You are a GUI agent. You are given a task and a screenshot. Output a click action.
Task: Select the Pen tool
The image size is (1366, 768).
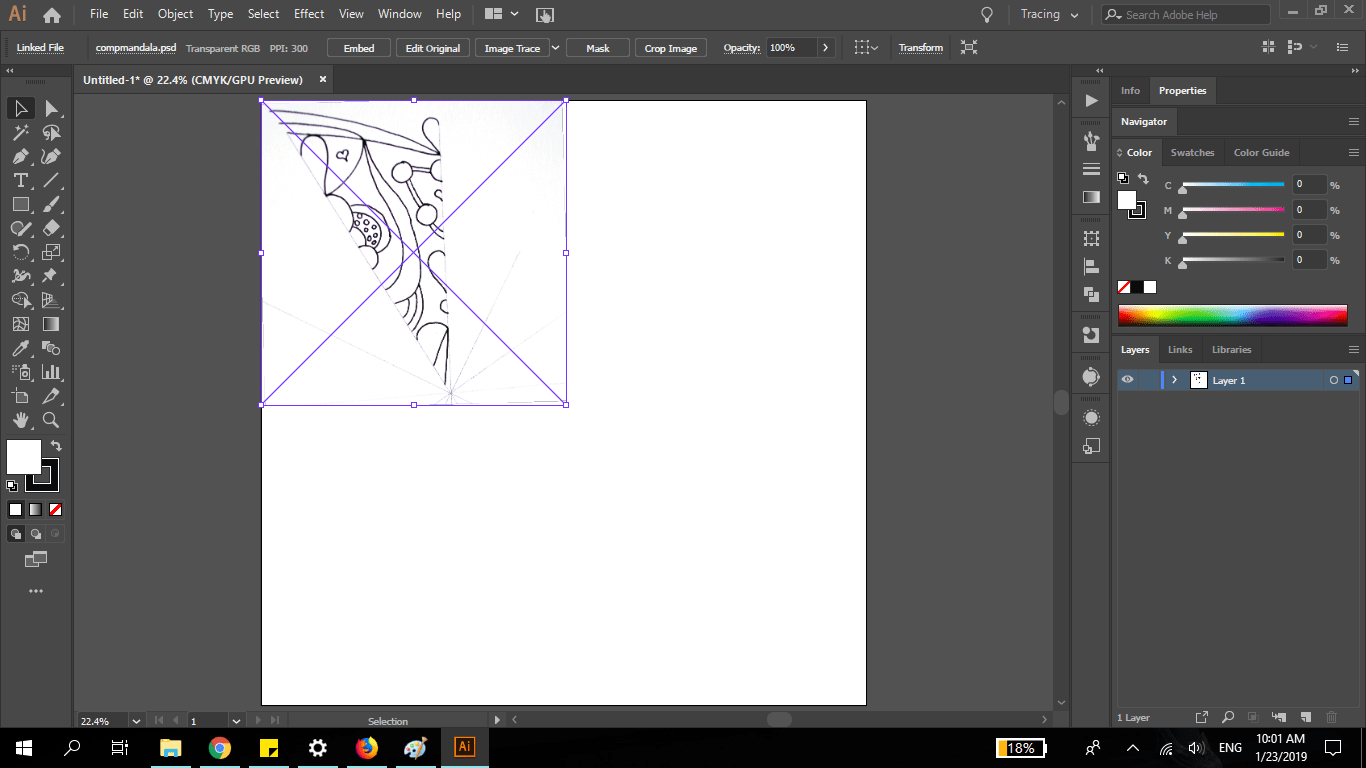click(20, 156)
